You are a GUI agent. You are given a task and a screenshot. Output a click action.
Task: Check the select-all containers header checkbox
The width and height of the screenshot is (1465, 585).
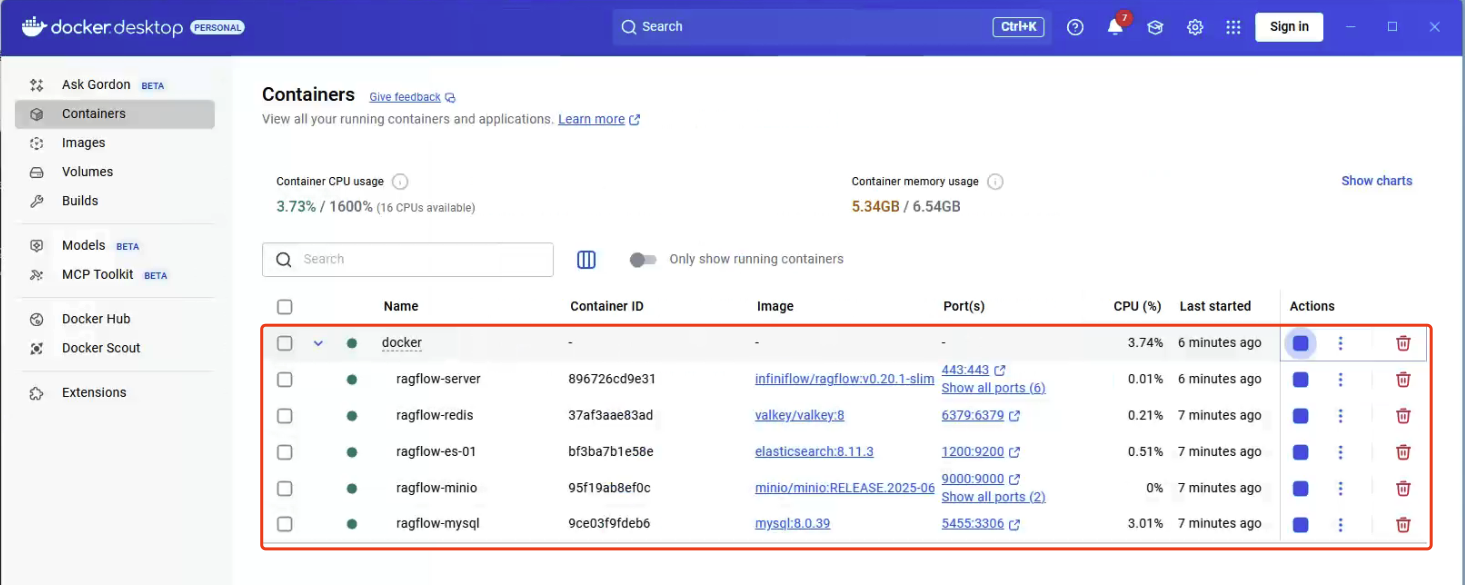pyautogui.click(x=285, y=307)
